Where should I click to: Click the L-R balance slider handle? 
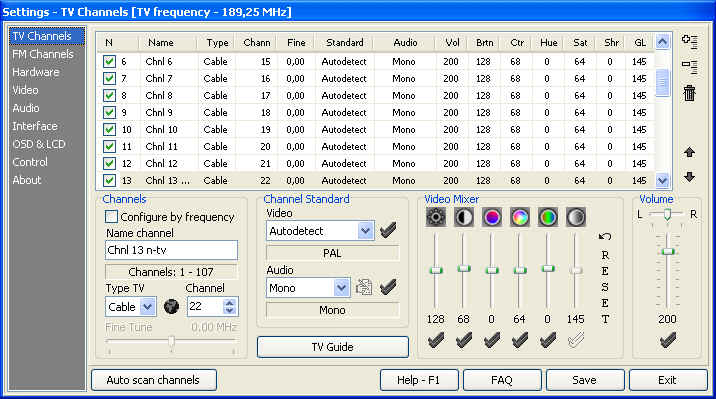point(667,214)
